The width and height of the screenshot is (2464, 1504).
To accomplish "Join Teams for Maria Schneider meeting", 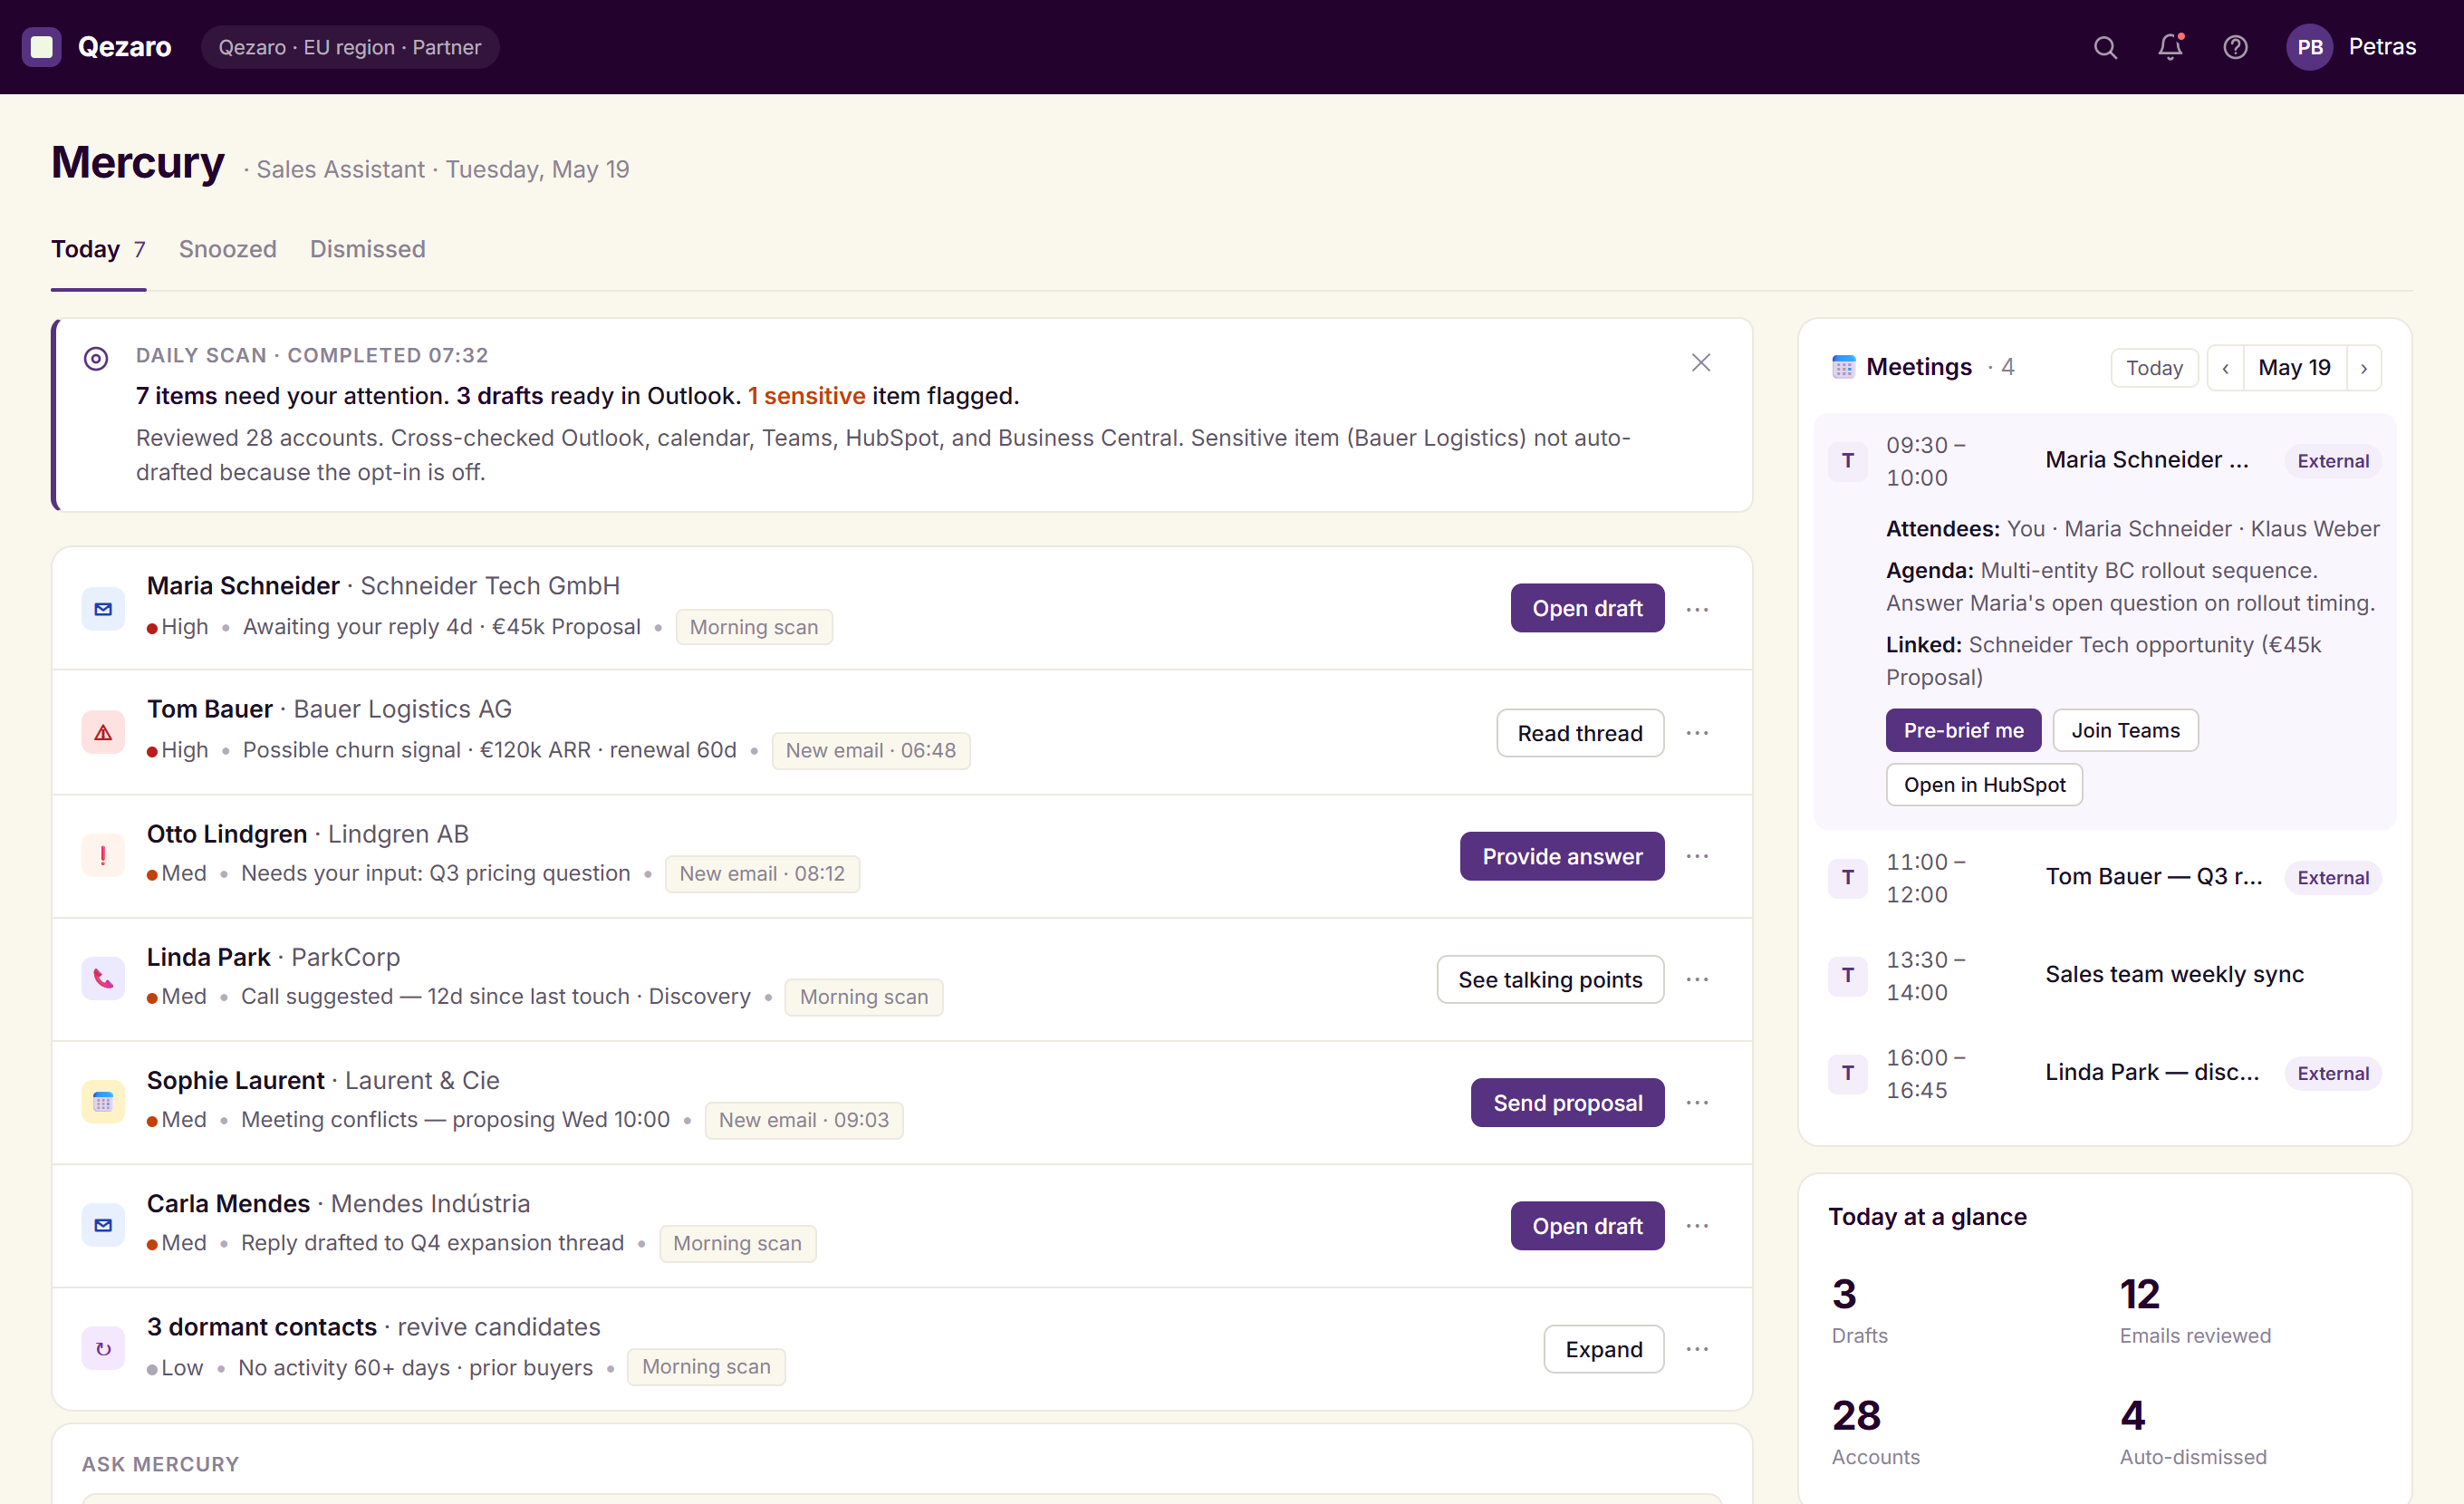I will (x=2125, y=730).
